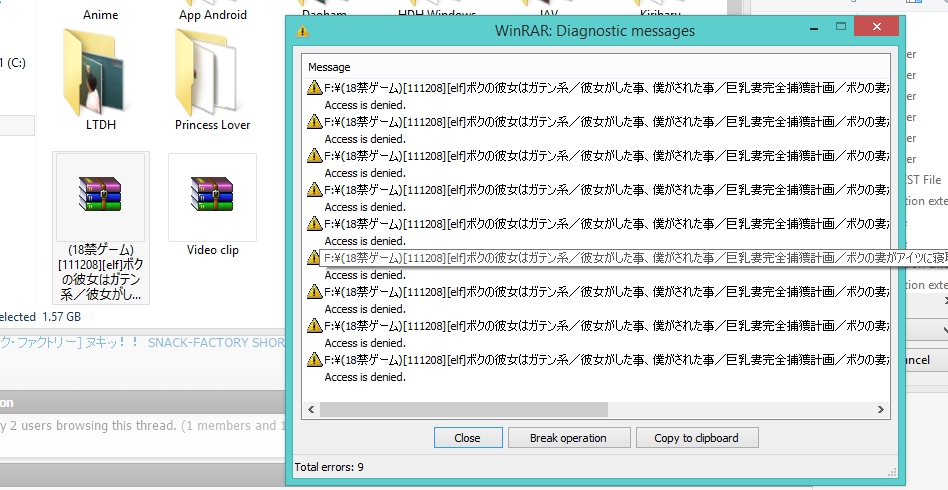Open the SNACK-FACTORY link
This screenshot has width=948, height=490.
click(215, 342)
